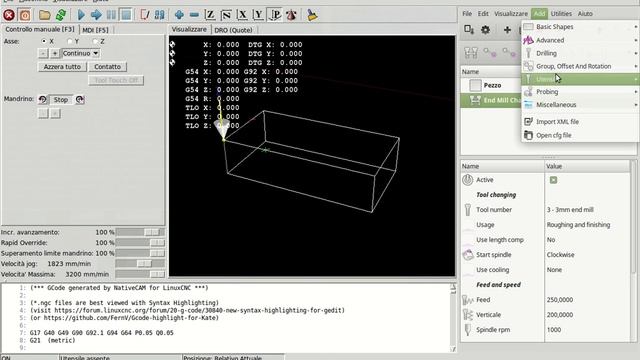Select the X axis radio button
This screenshot has width=640, height=360.
[x=44, y=41]
